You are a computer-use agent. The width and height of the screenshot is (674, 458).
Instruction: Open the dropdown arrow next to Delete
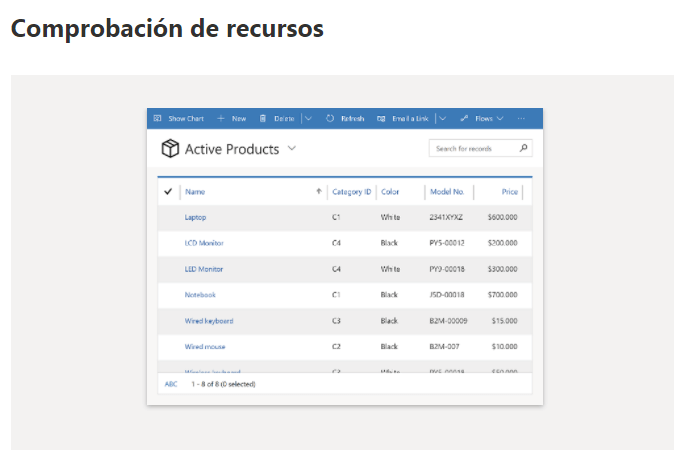pos(308,118)
